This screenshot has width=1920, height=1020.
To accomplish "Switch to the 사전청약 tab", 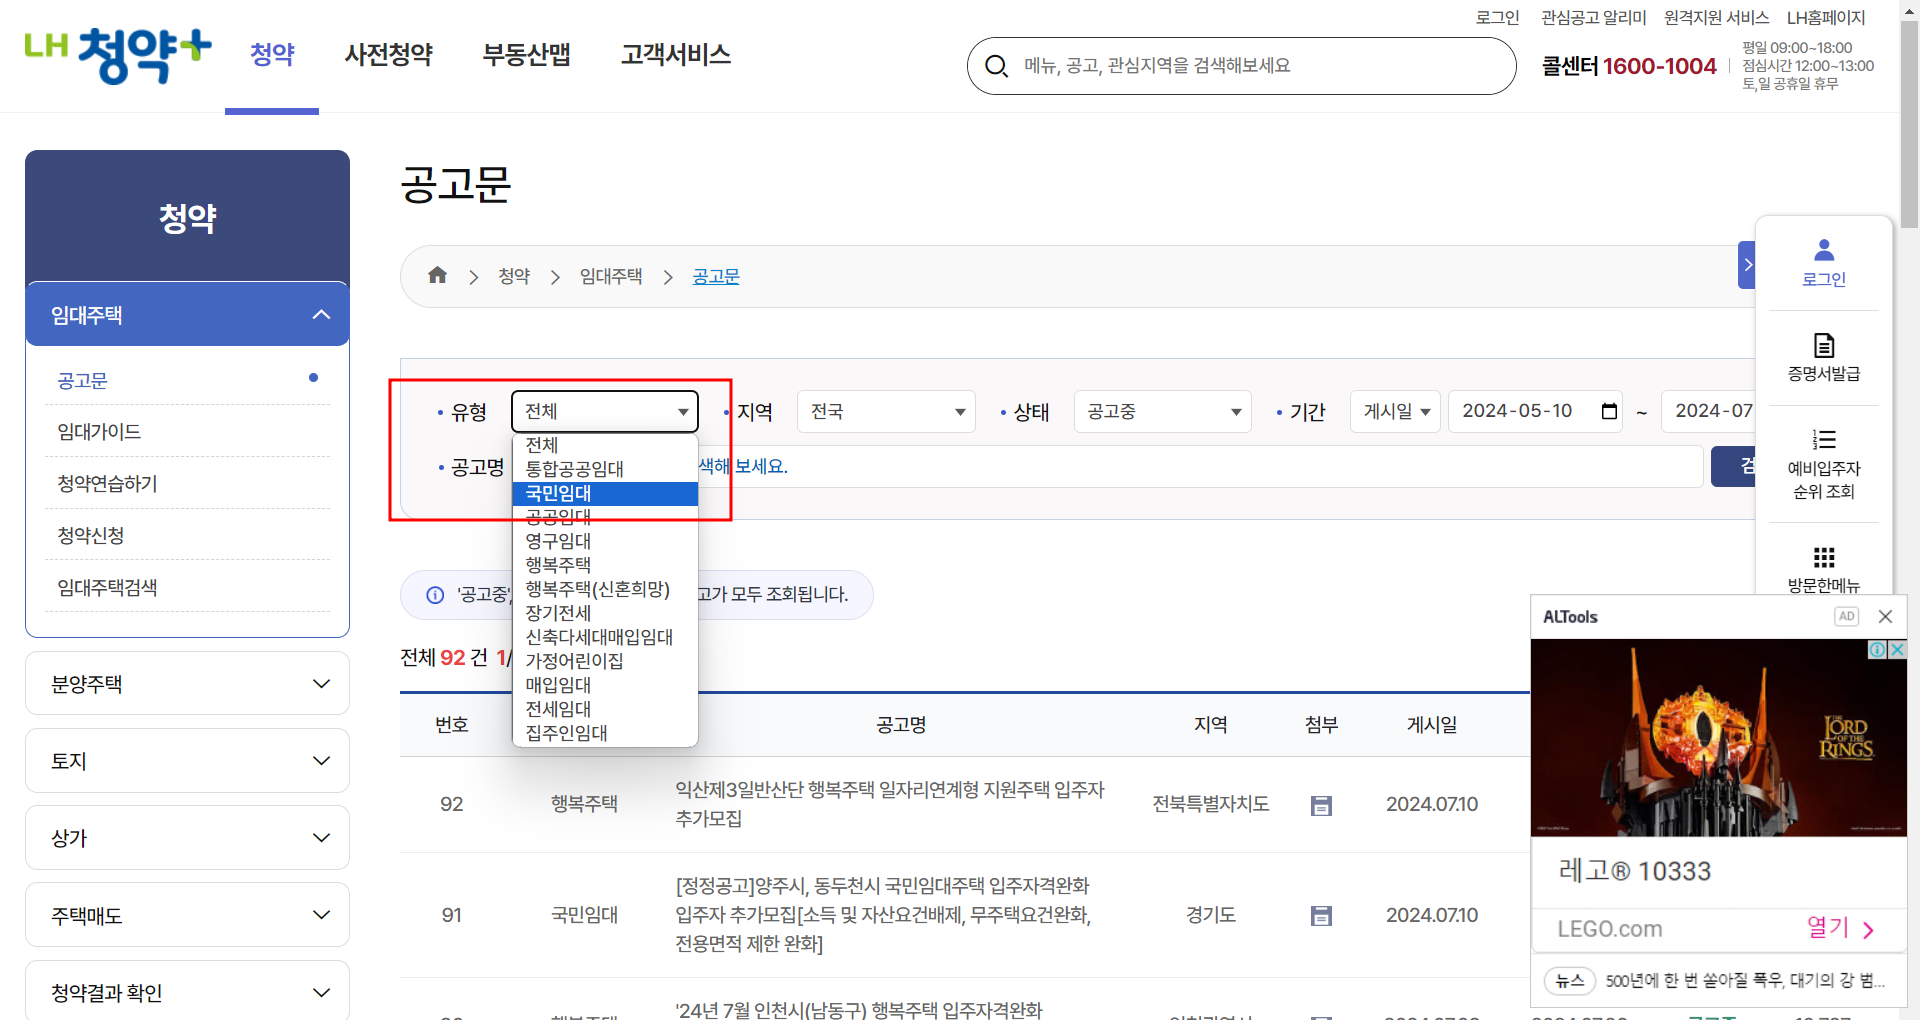I will 388,55.
